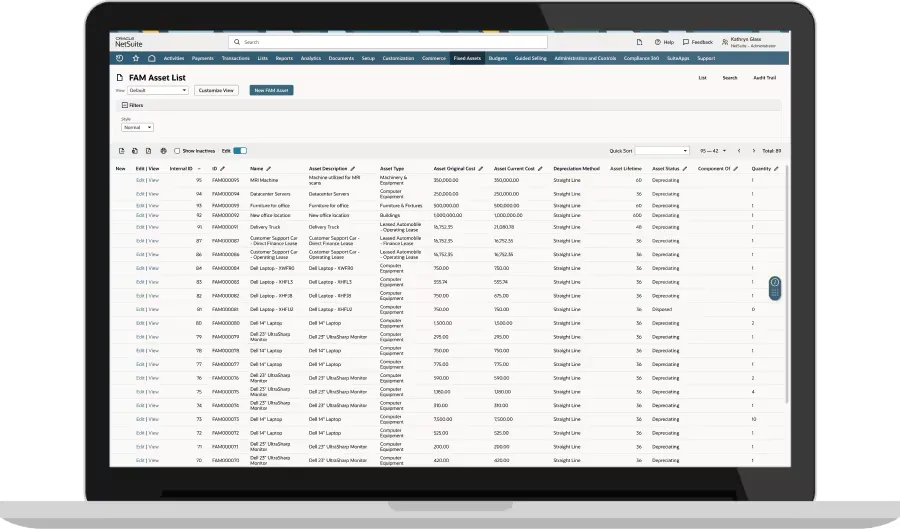This screenshot has height=529, width=900.
Task: Open the Fixed Assets menu
Action: pyautogui.click(x=467, y=59)
